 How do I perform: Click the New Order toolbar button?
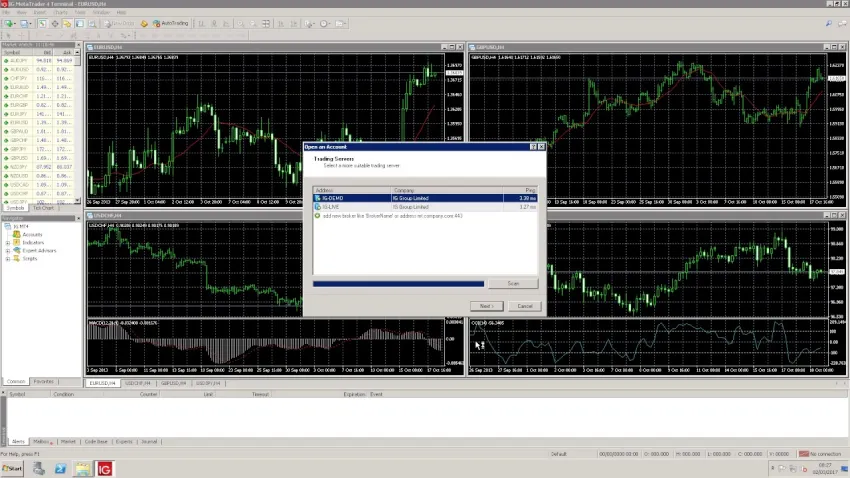click(x=119, y=23)
